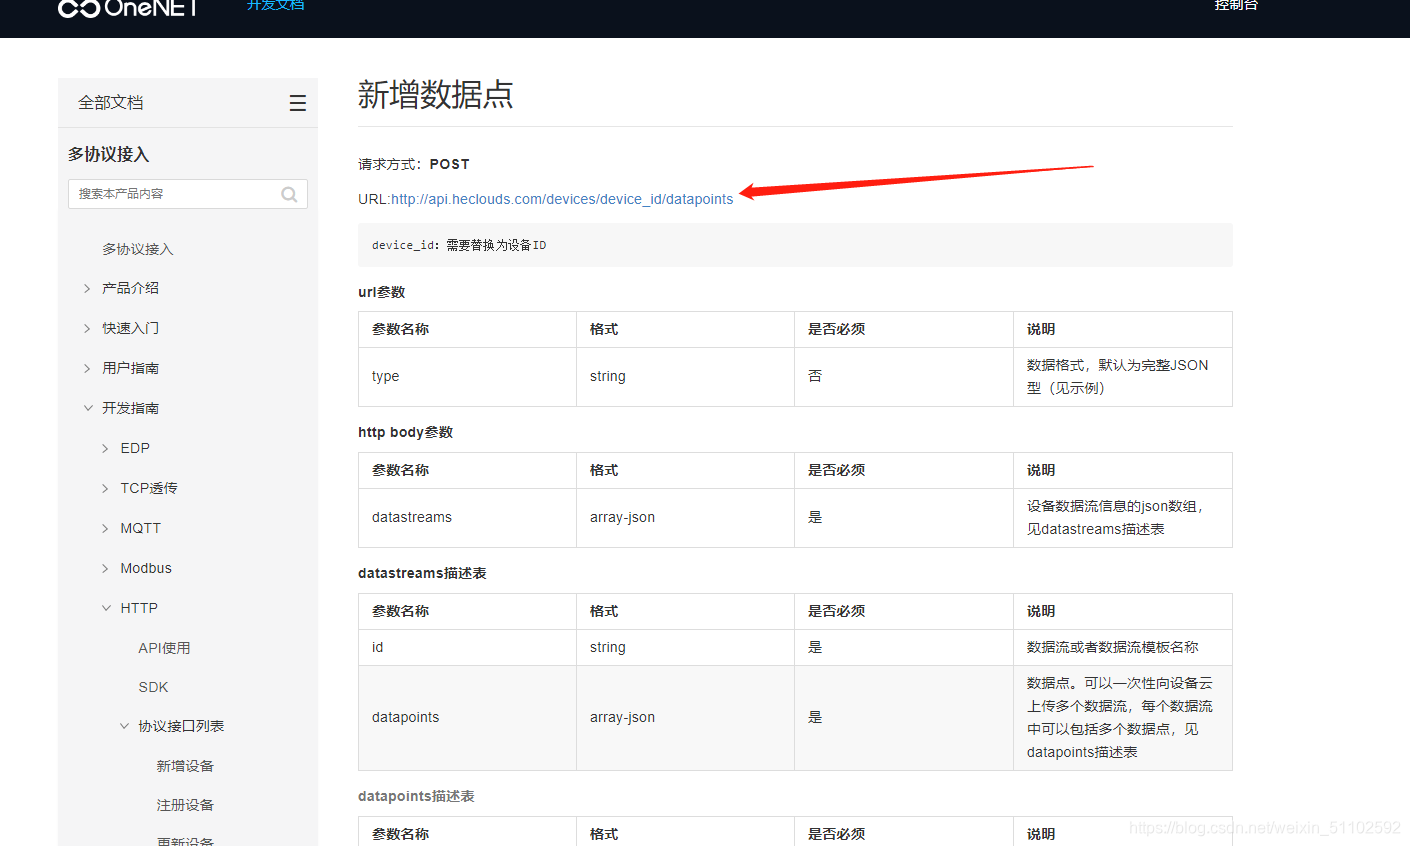
Task: Click the 请求方式: POST text
Action: [x=414, y=164]
